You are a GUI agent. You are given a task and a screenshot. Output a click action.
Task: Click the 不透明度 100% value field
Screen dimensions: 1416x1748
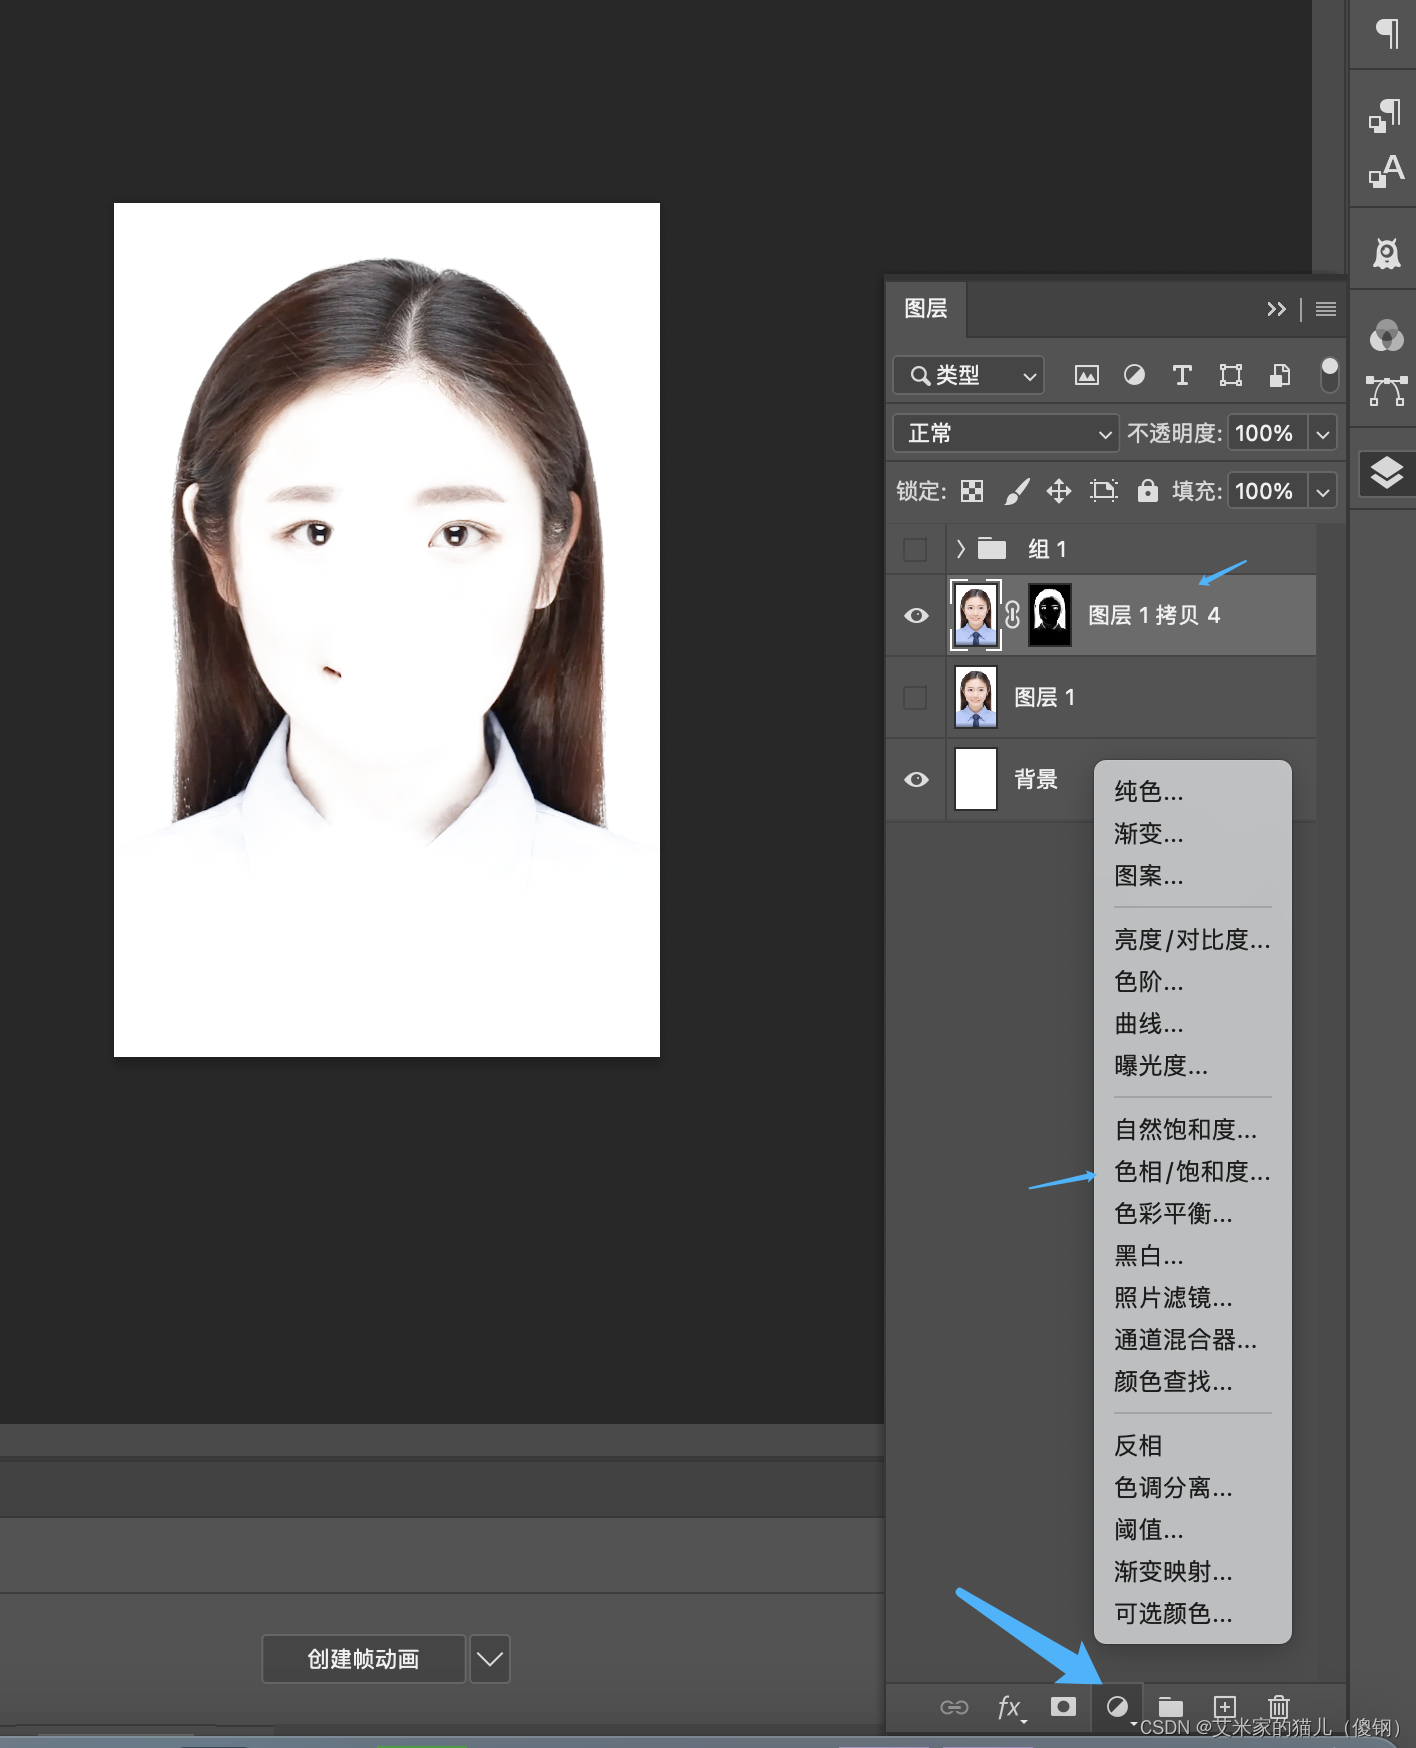[x=1266, y=433]
